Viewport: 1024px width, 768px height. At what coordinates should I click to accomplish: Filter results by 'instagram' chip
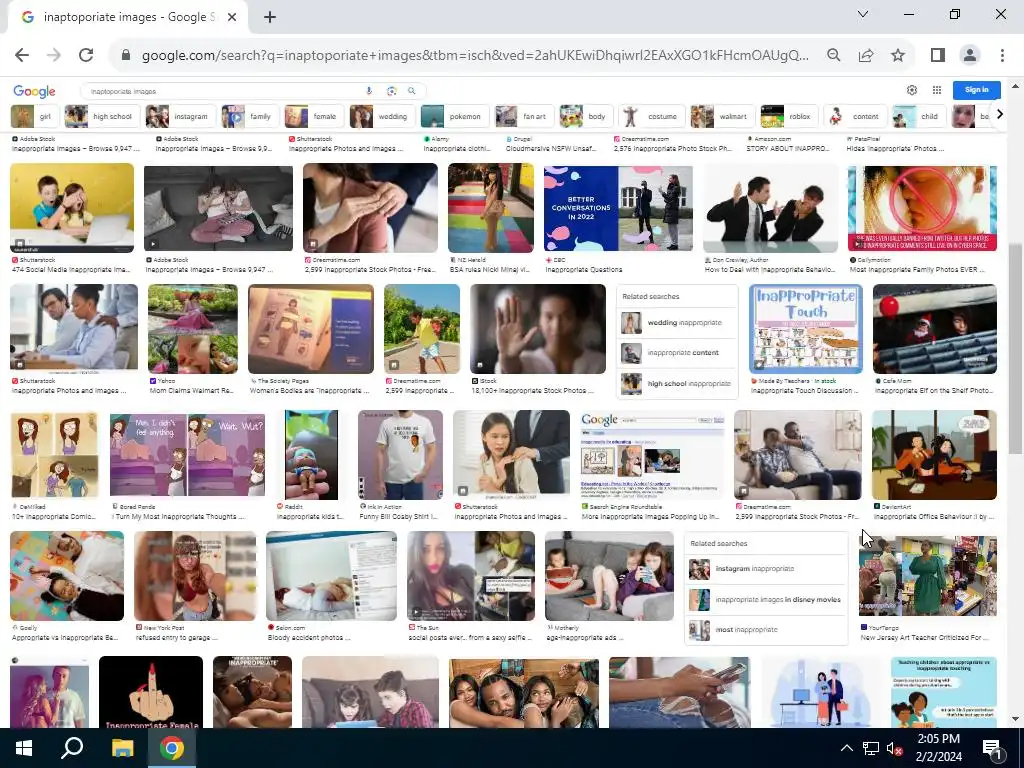coord(179,116)
